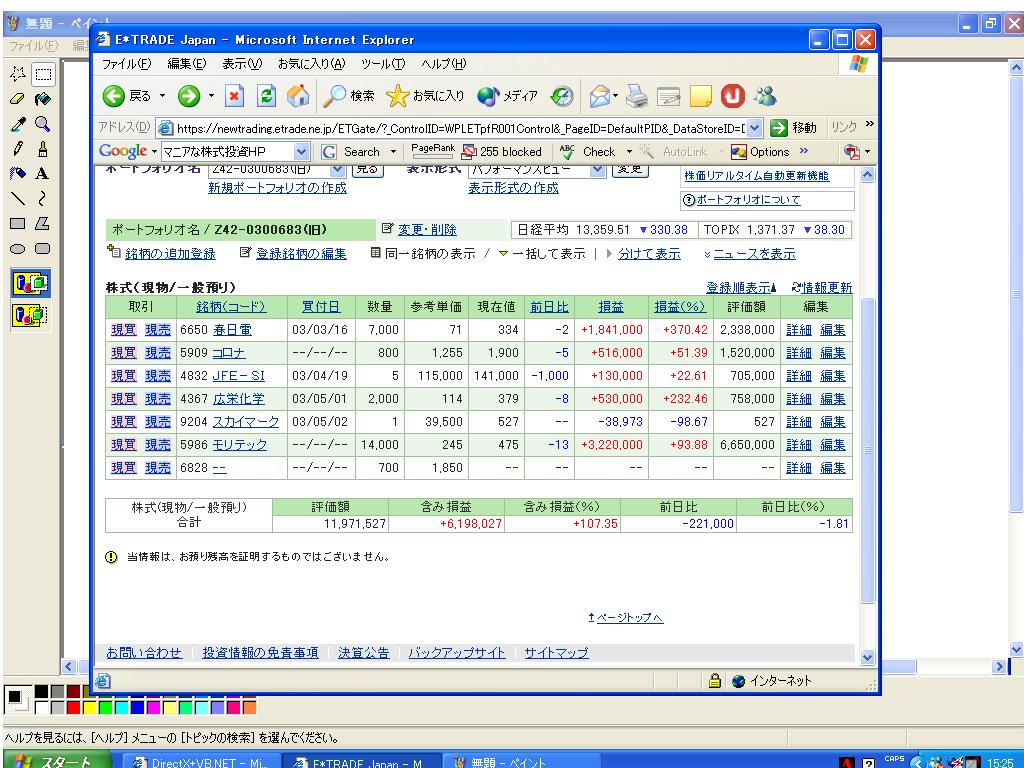Expand the IE links chevron
Viewport: 1024px width, 768px height.
[869, 124]
